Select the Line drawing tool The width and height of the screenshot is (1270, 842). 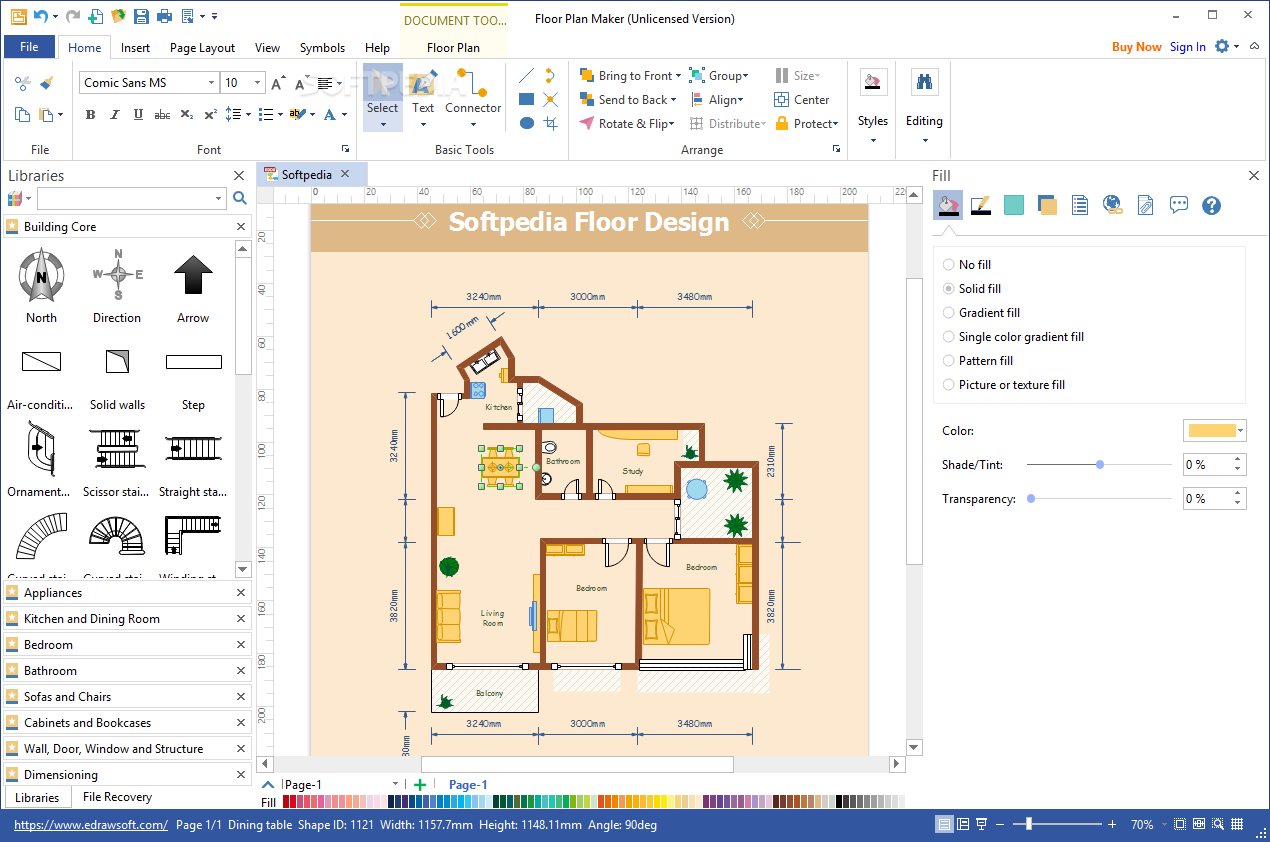526,75
